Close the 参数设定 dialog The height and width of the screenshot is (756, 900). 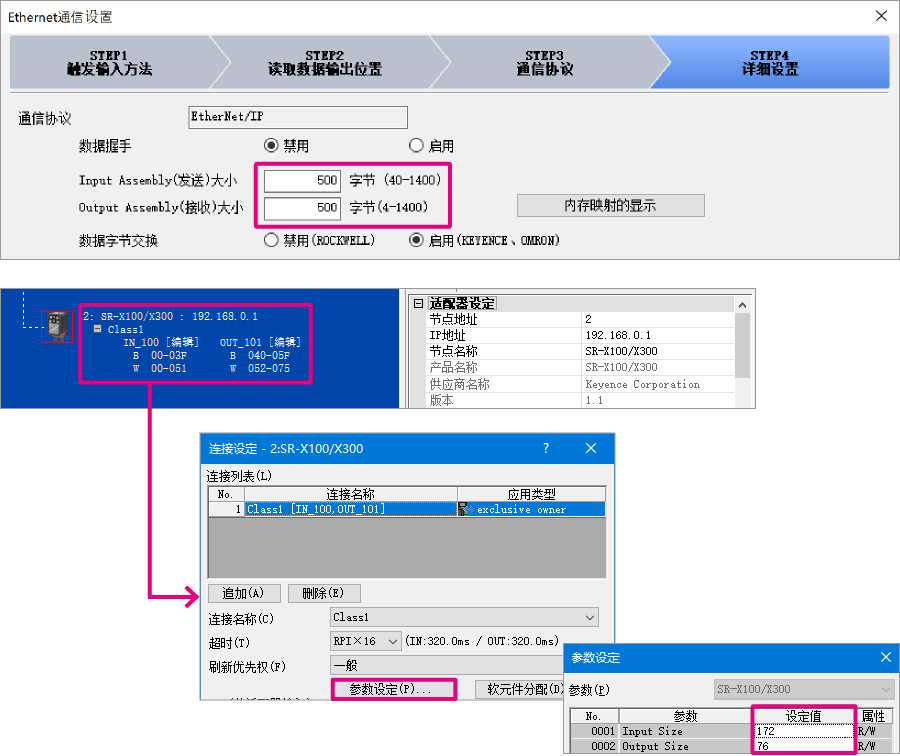pyautogui.click(x=885, y=657)
